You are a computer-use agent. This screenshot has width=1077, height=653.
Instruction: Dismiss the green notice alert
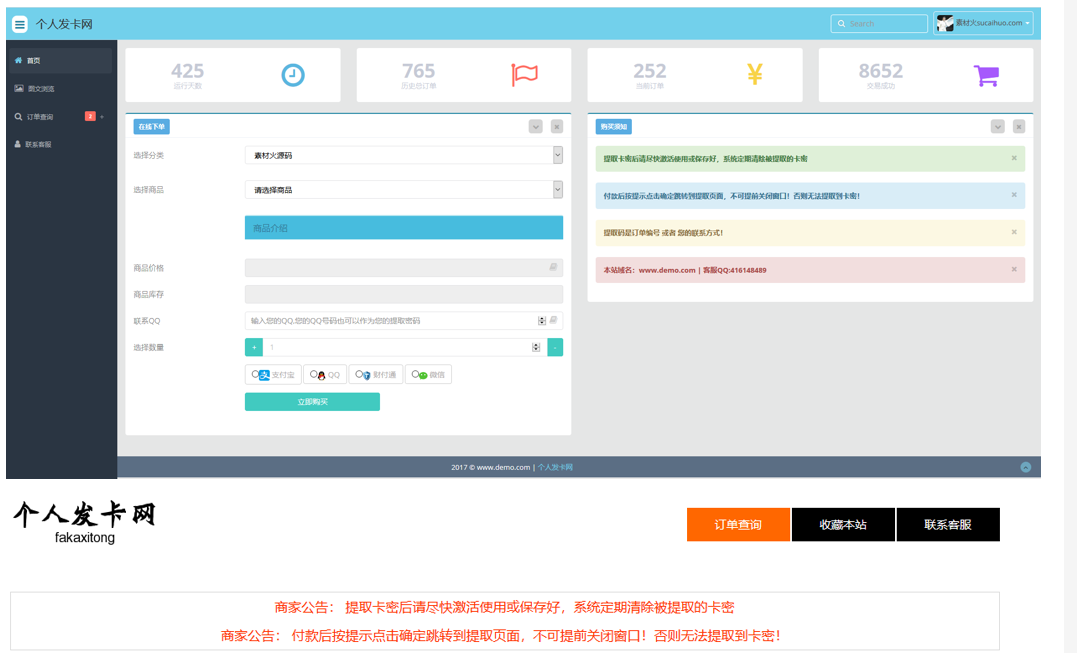click(x=1014, y=158)
